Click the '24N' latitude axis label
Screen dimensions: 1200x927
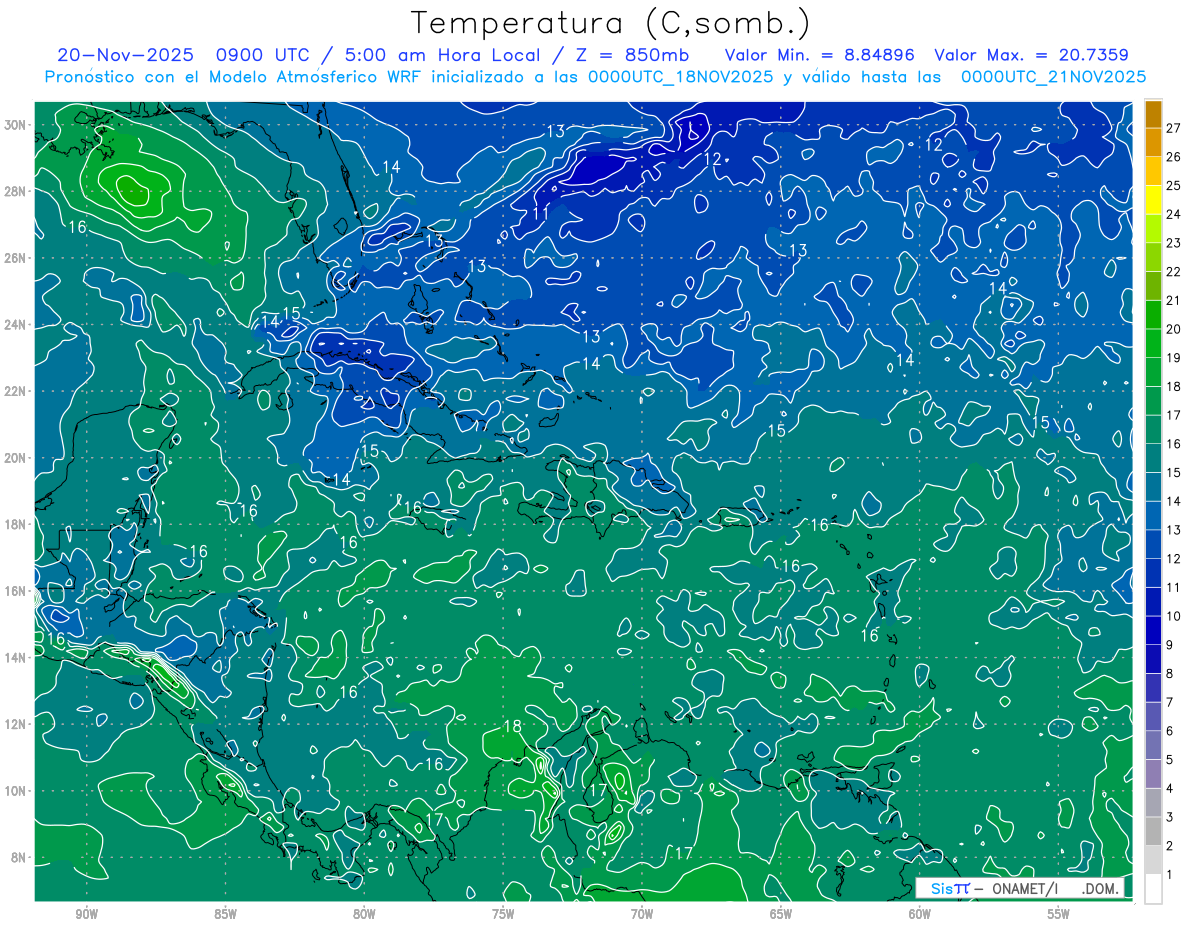(15, 325)
